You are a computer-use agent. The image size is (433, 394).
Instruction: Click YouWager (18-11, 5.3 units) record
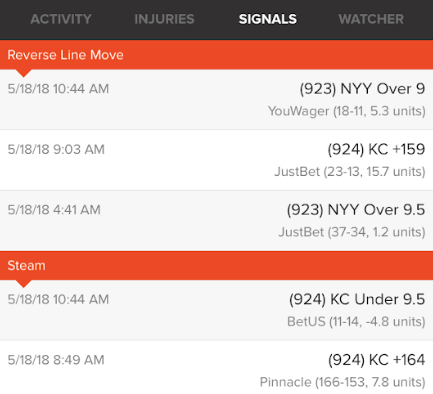tap(347, 111)
